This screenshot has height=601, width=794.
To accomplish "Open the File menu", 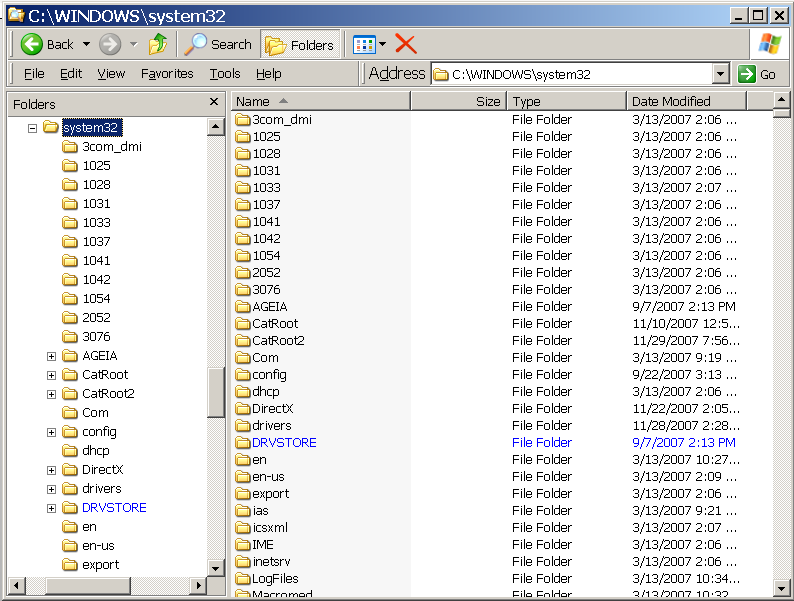I will [34, 74].
